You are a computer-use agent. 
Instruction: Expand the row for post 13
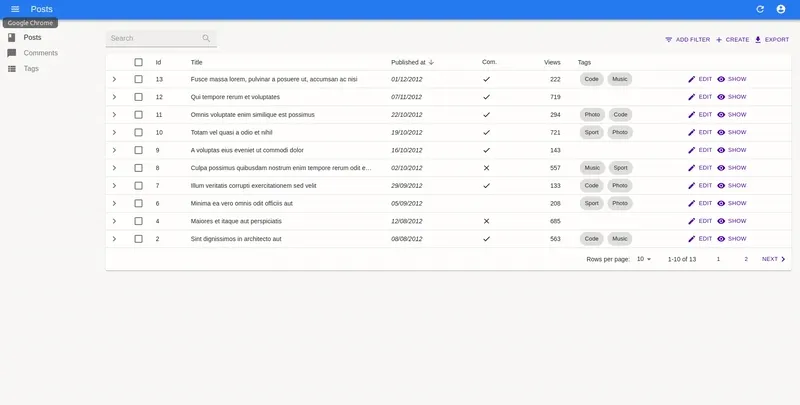pyautogui.click(x=114, y=79)
